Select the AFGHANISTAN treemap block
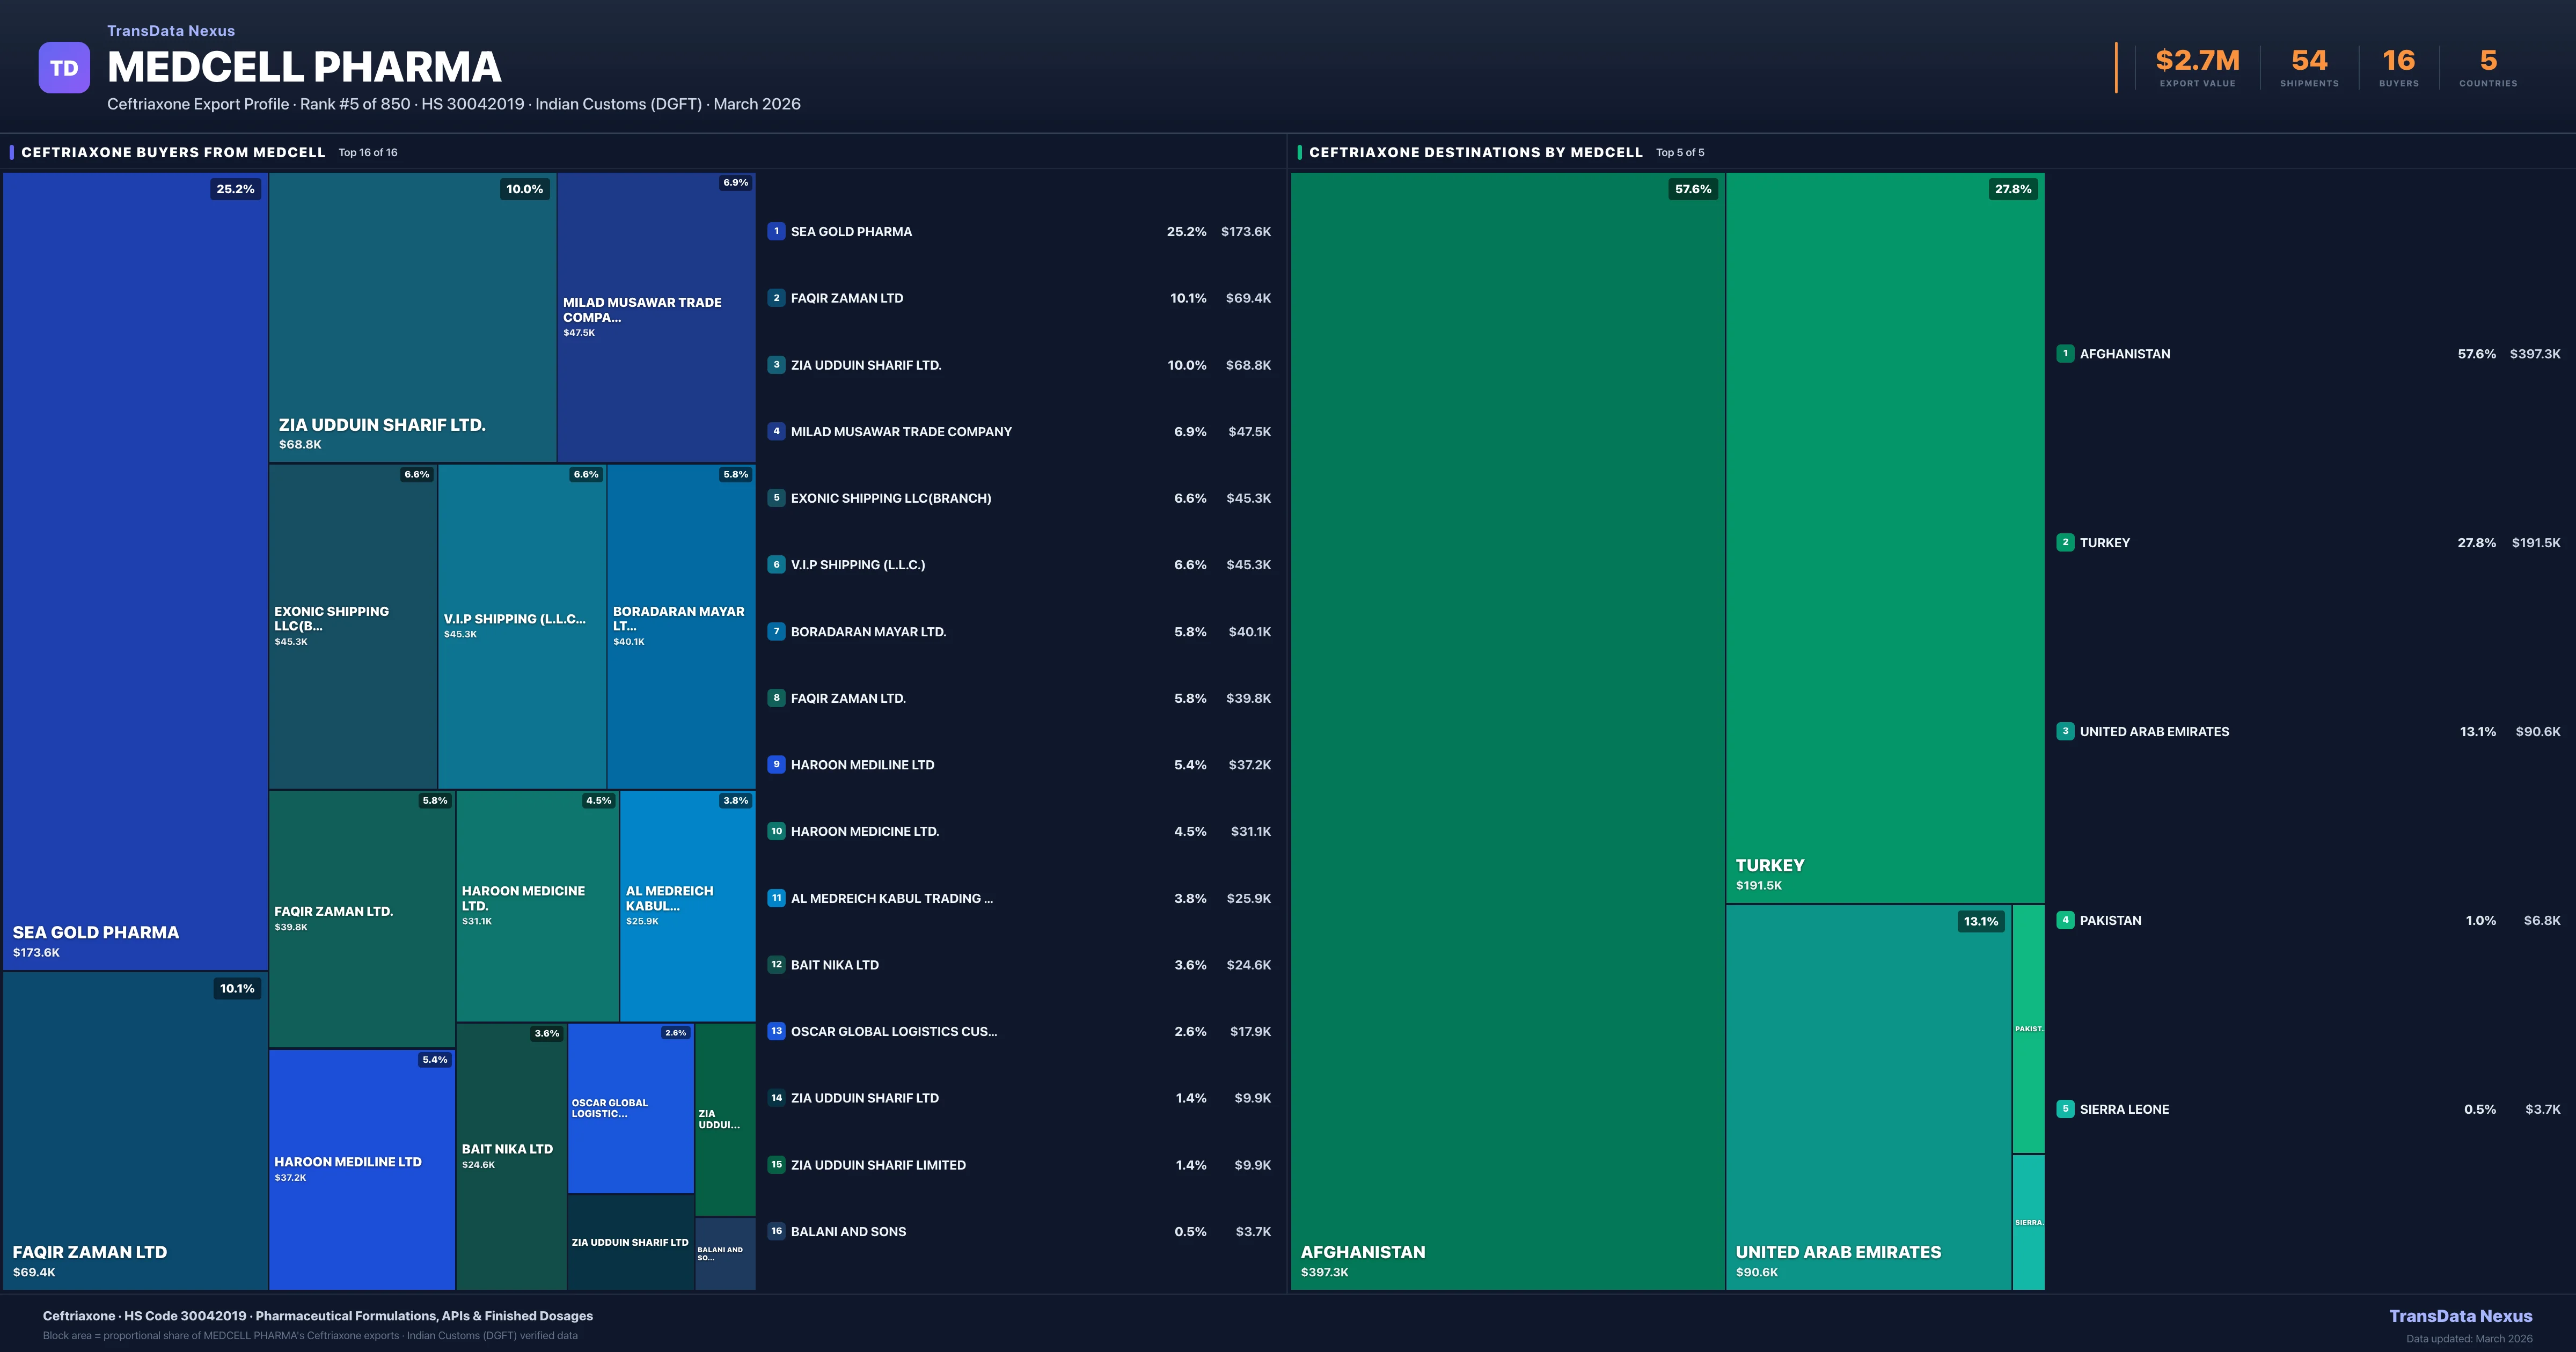The width and height of the screenshot is (2576, 1352). tap(1507, 730)
